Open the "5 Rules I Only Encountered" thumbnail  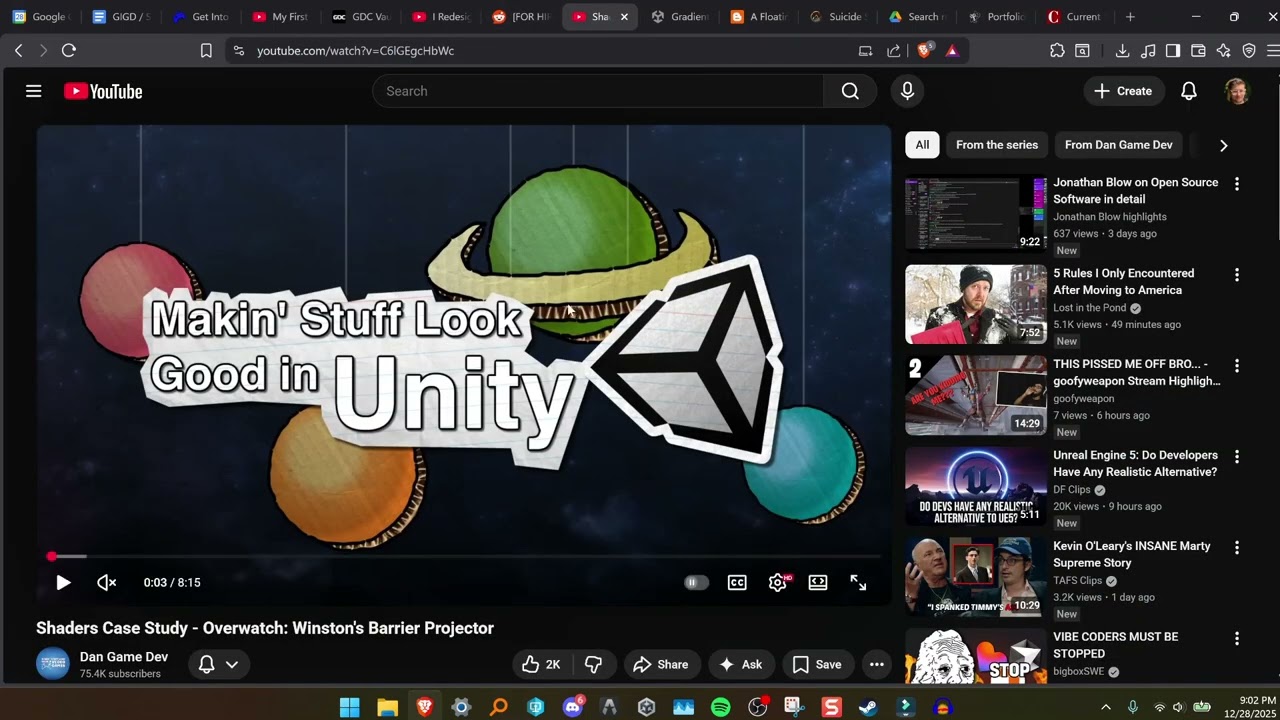[x=976, y=304]
